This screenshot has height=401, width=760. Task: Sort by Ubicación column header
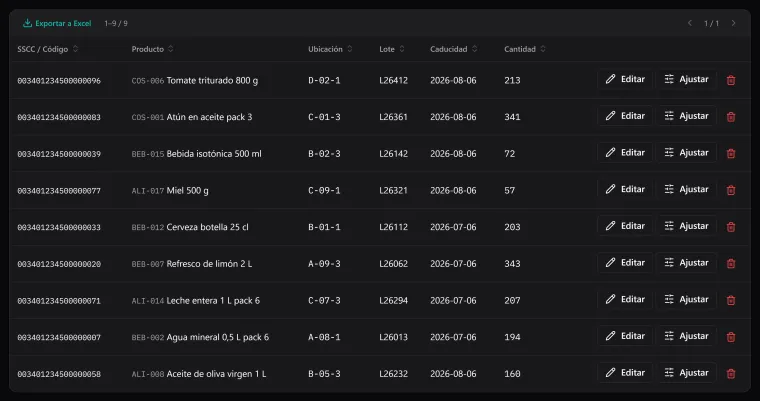(330, 49)
